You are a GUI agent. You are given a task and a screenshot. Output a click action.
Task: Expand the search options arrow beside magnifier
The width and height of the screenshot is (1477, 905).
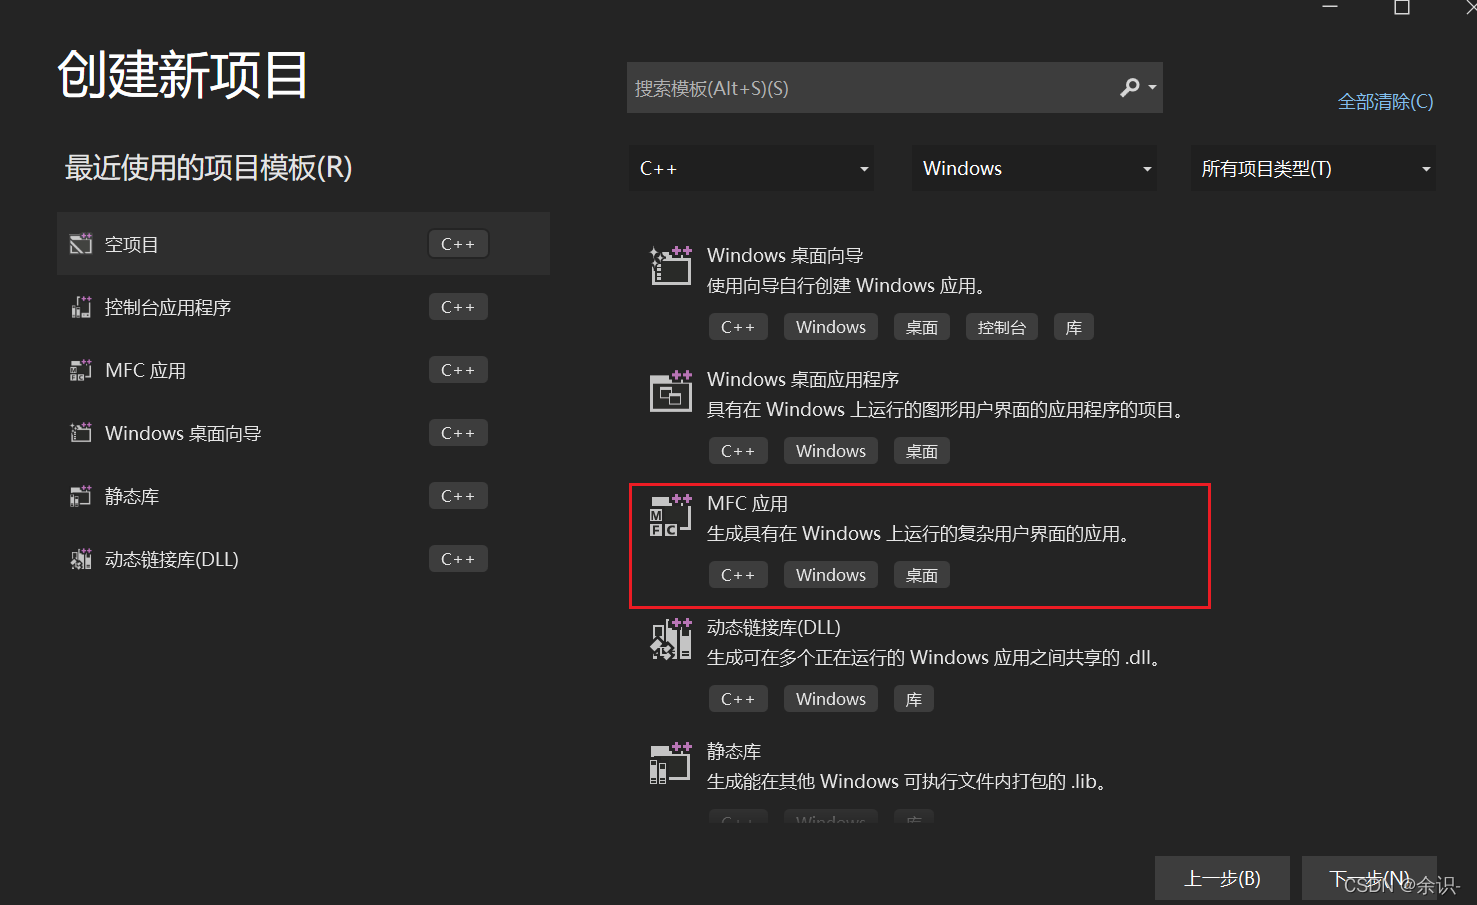(1152, 88)
